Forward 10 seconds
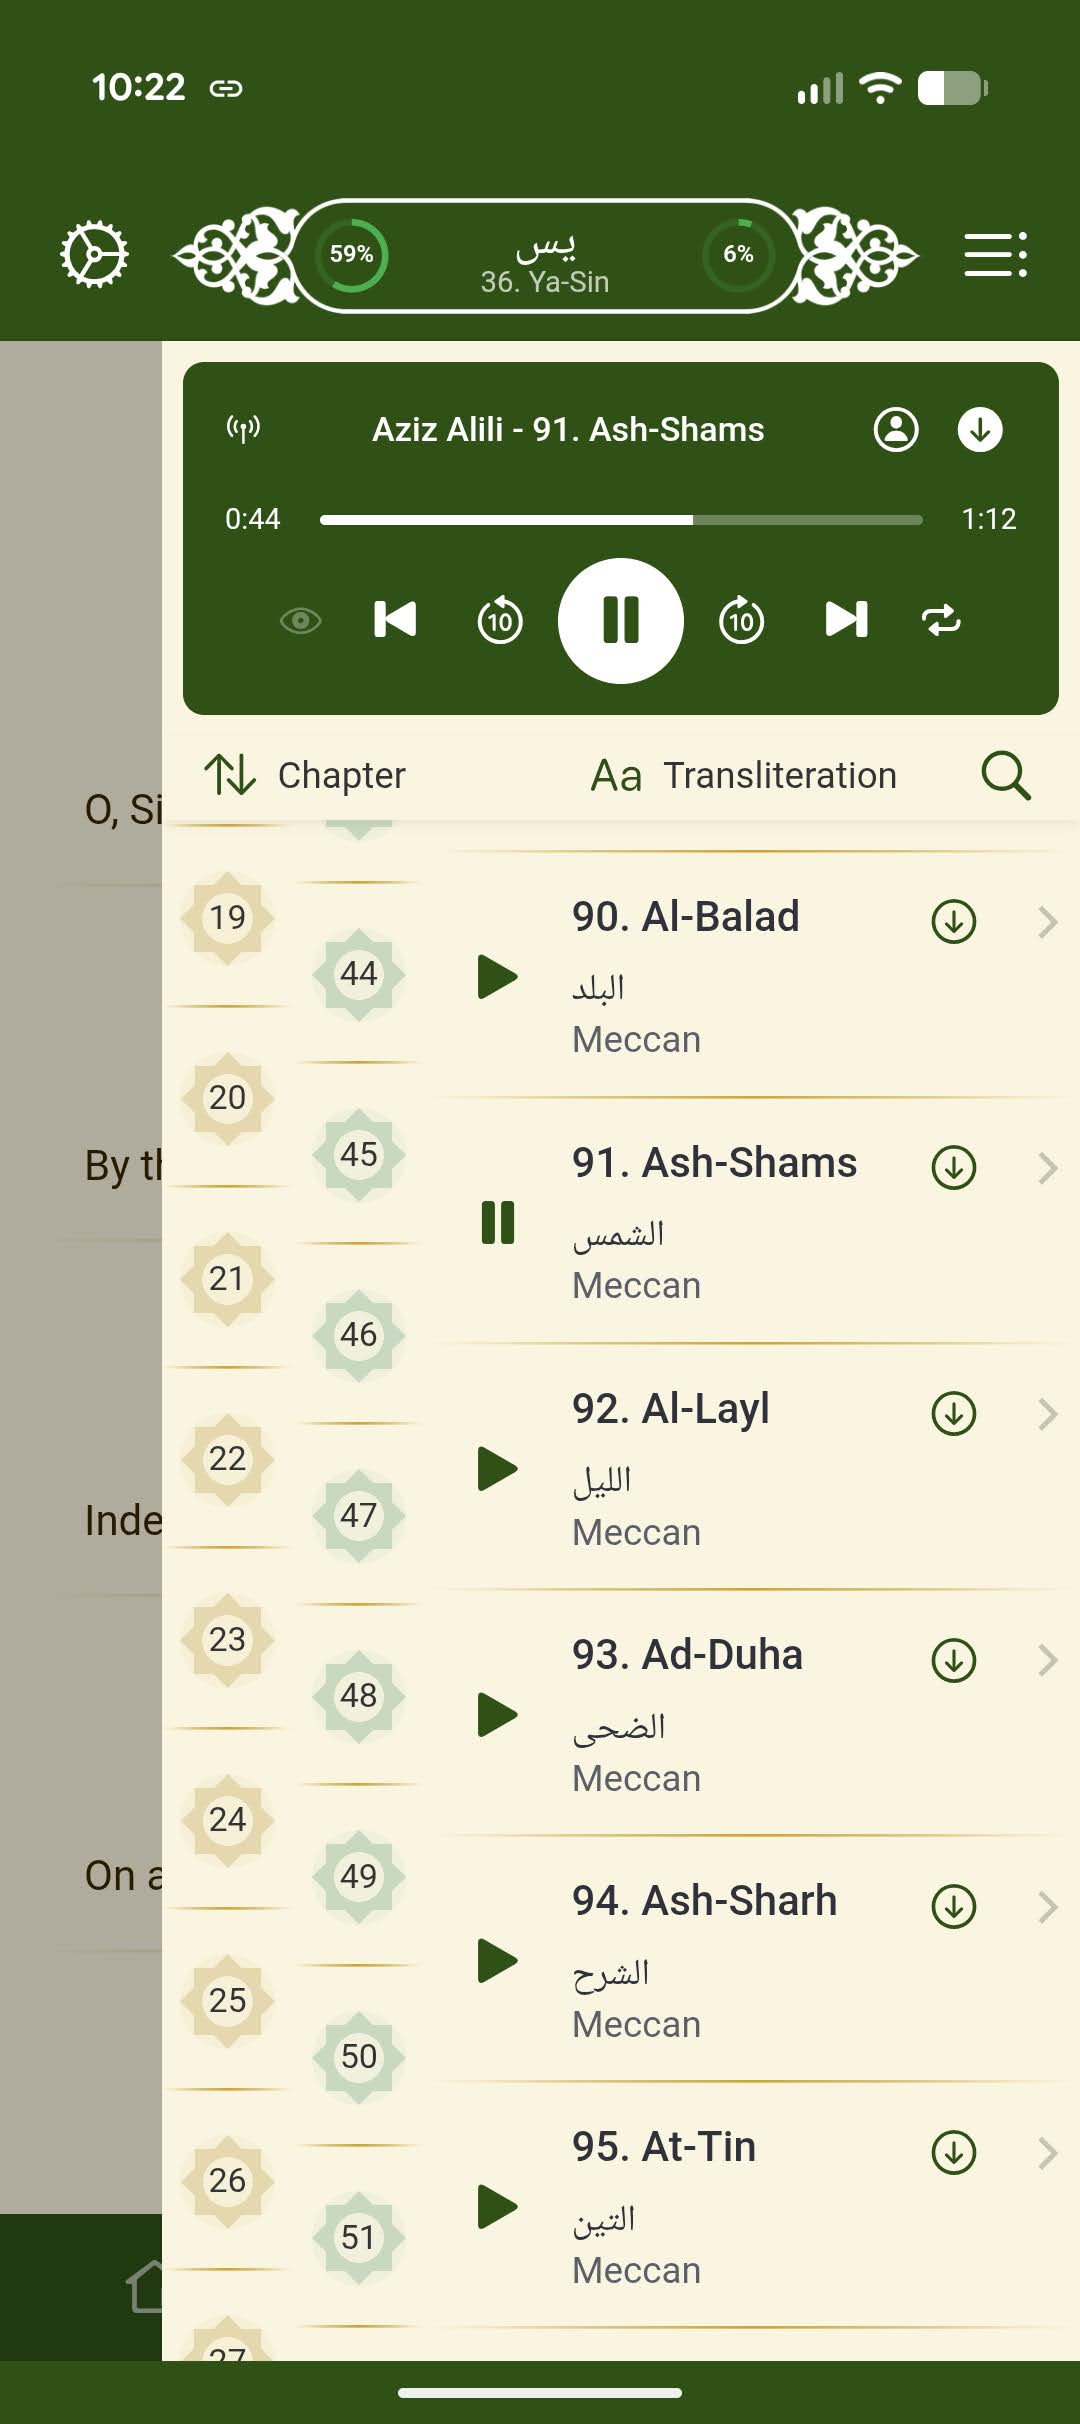 (741, 620)
